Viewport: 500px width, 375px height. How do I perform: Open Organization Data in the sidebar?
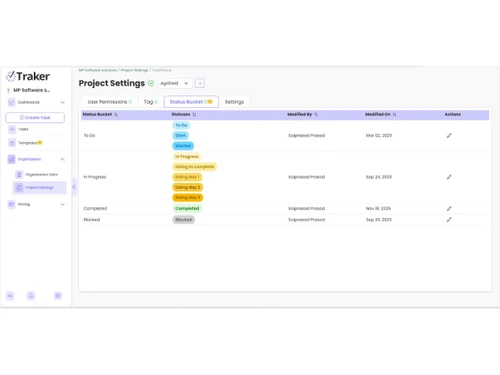[x=41, y=175]
